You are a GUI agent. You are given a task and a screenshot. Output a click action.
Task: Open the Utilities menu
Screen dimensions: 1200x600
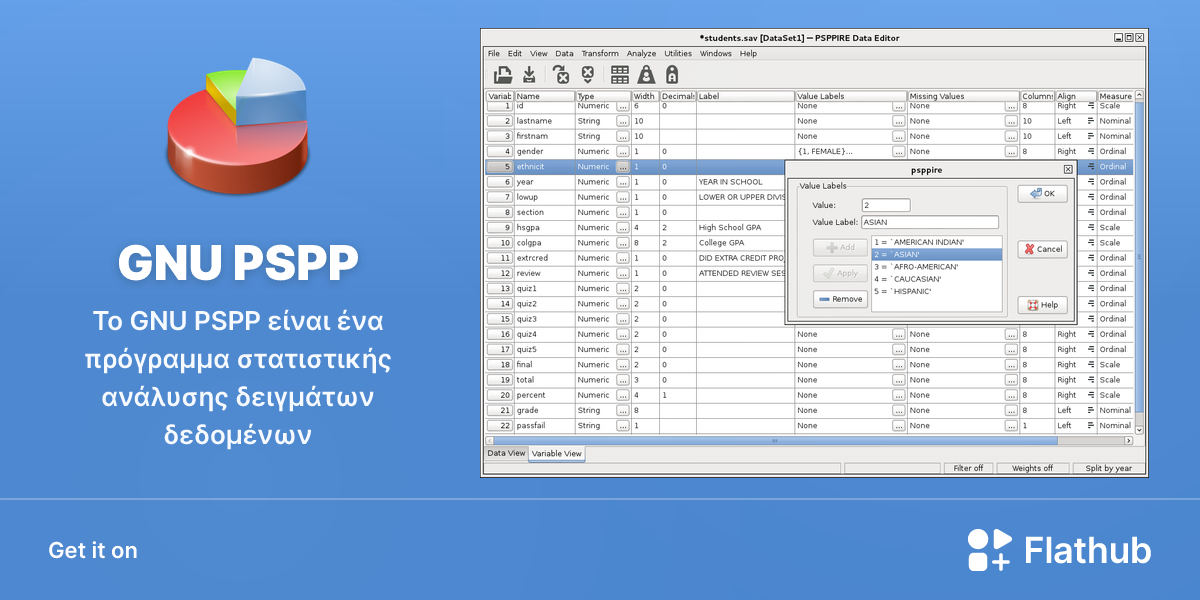coord(678,53)
